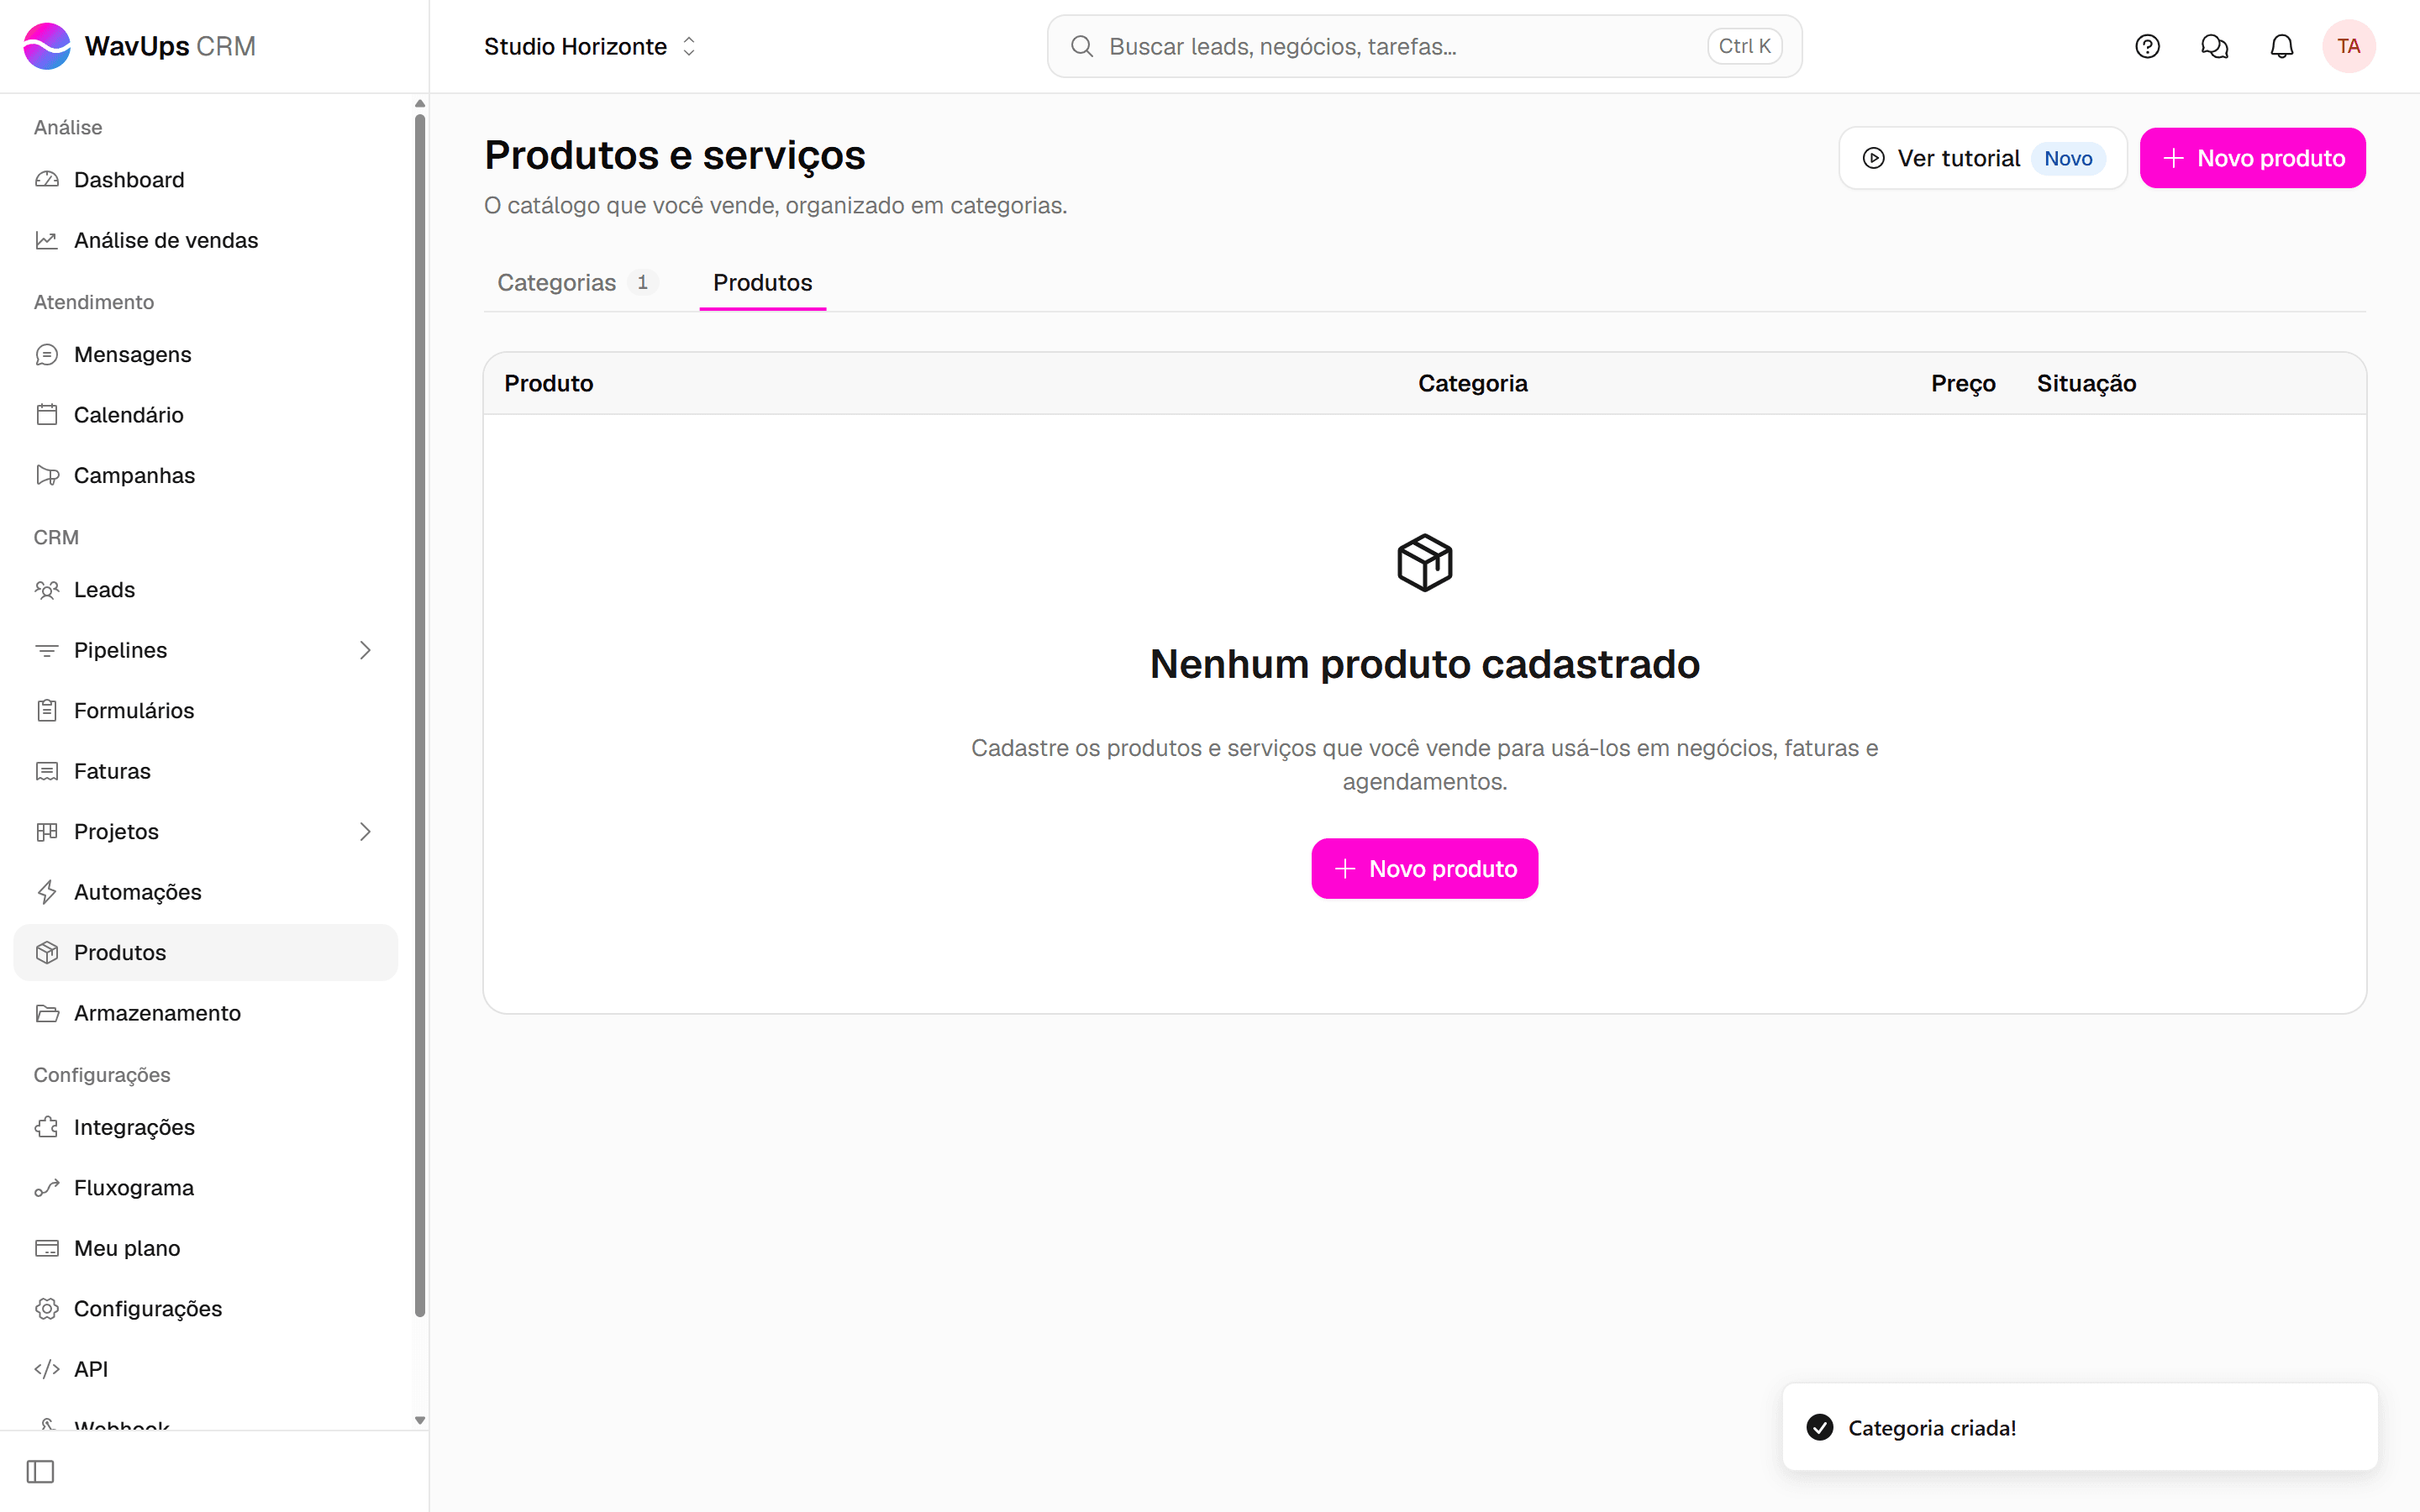2420x1512 pixels.
Task: Open Armazenamento in sidebar
Action: coord(205,1013)
